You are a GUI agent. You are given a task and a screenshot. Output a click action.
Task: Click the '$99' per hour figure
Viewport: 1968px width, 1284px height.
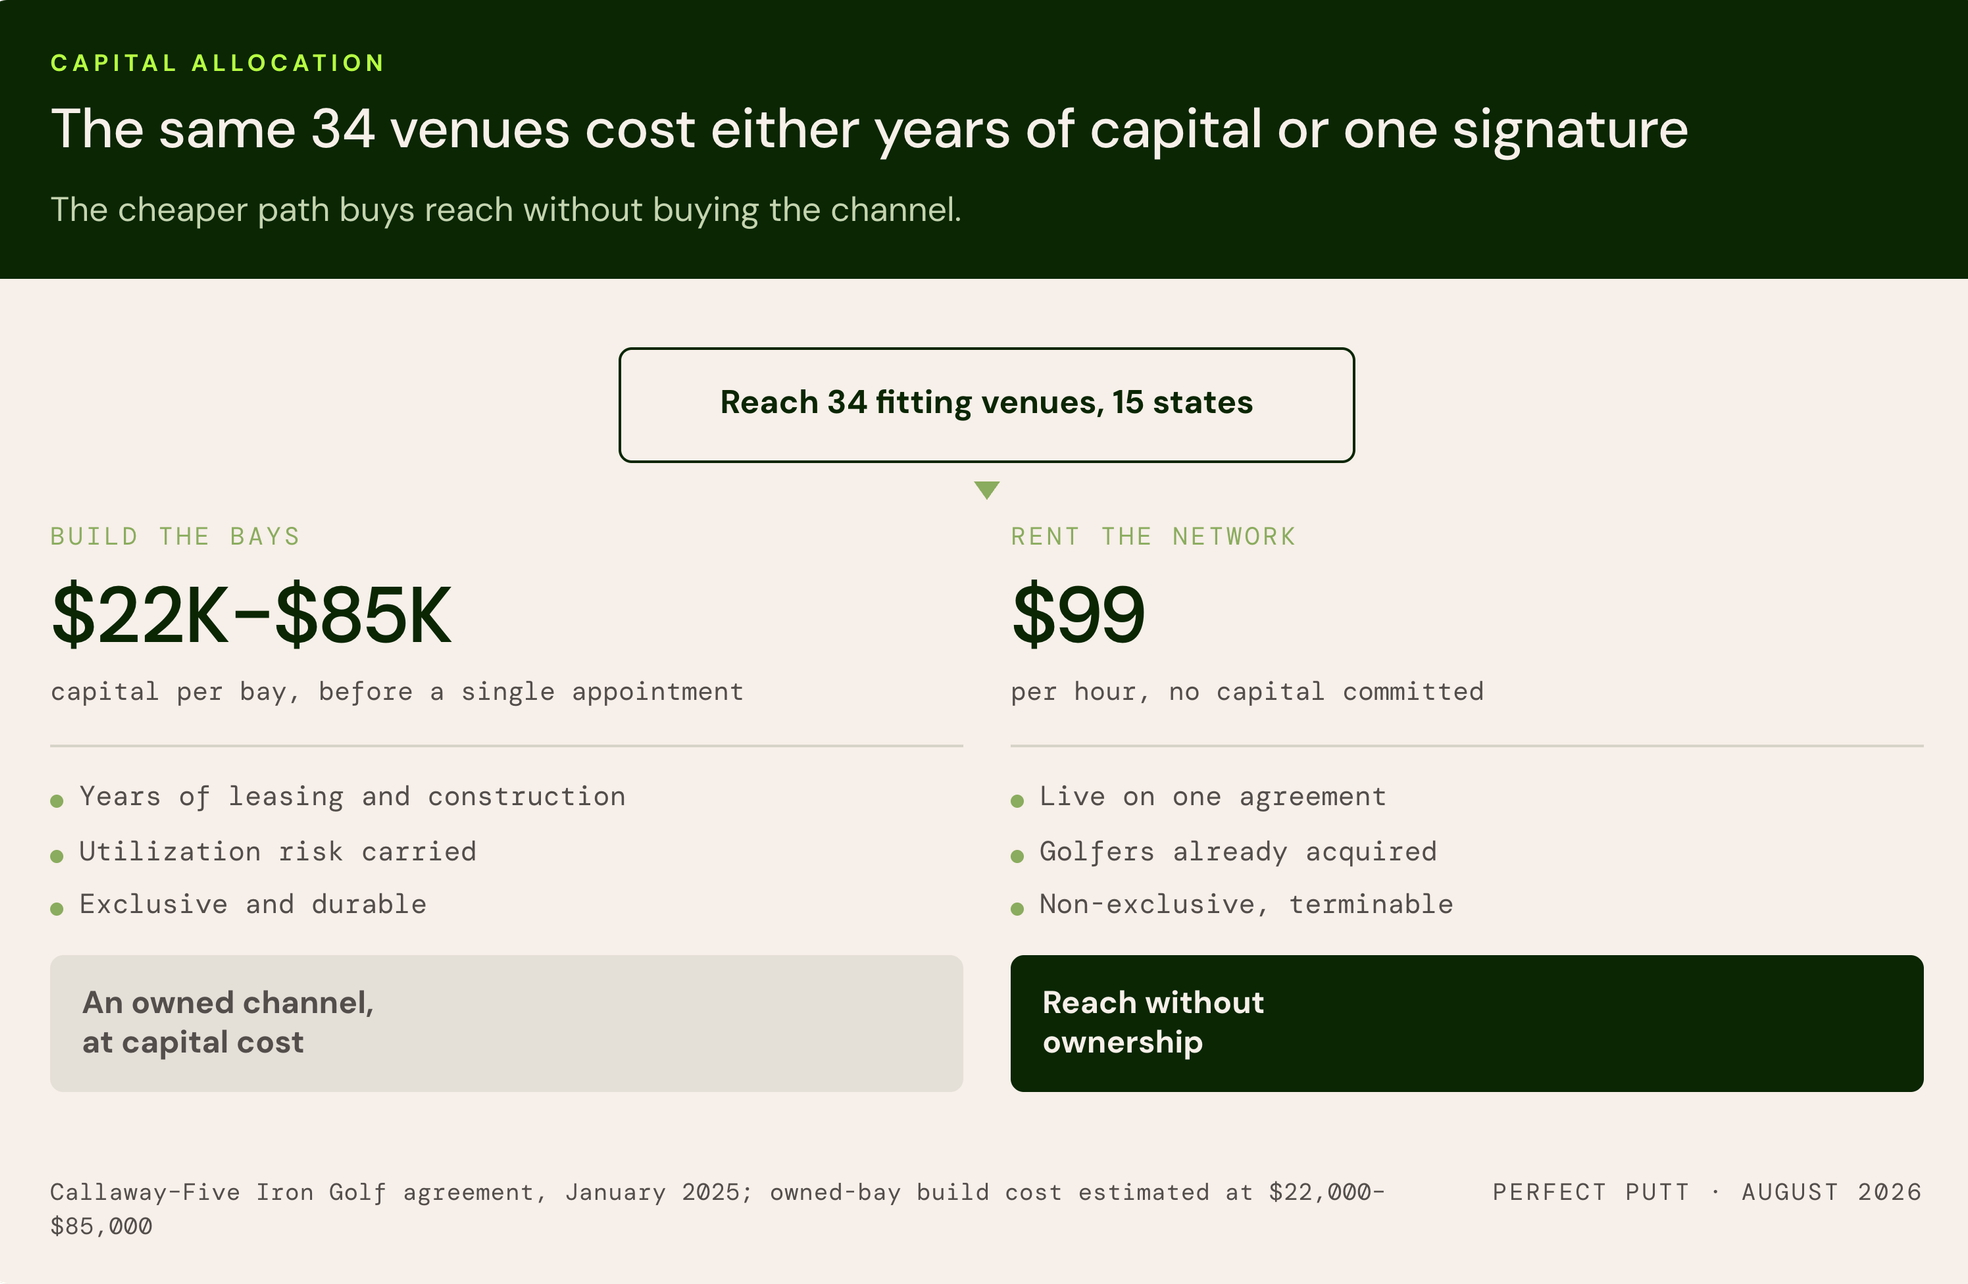(x=1078, y=615)
